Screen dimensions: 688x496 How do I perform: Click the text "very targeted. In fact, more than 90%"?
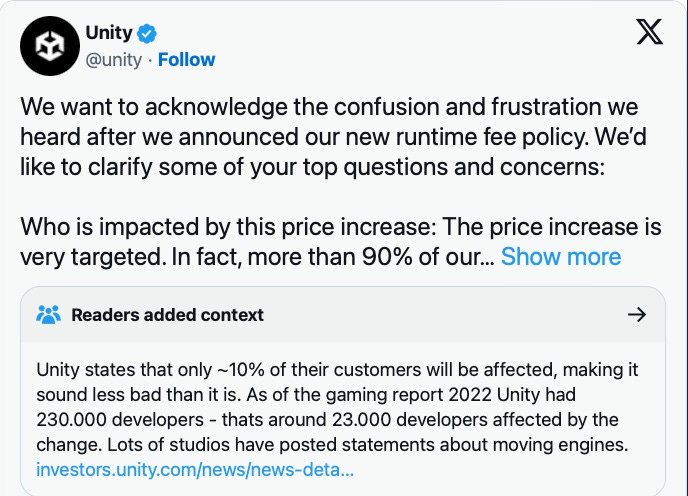coord(216,257)
